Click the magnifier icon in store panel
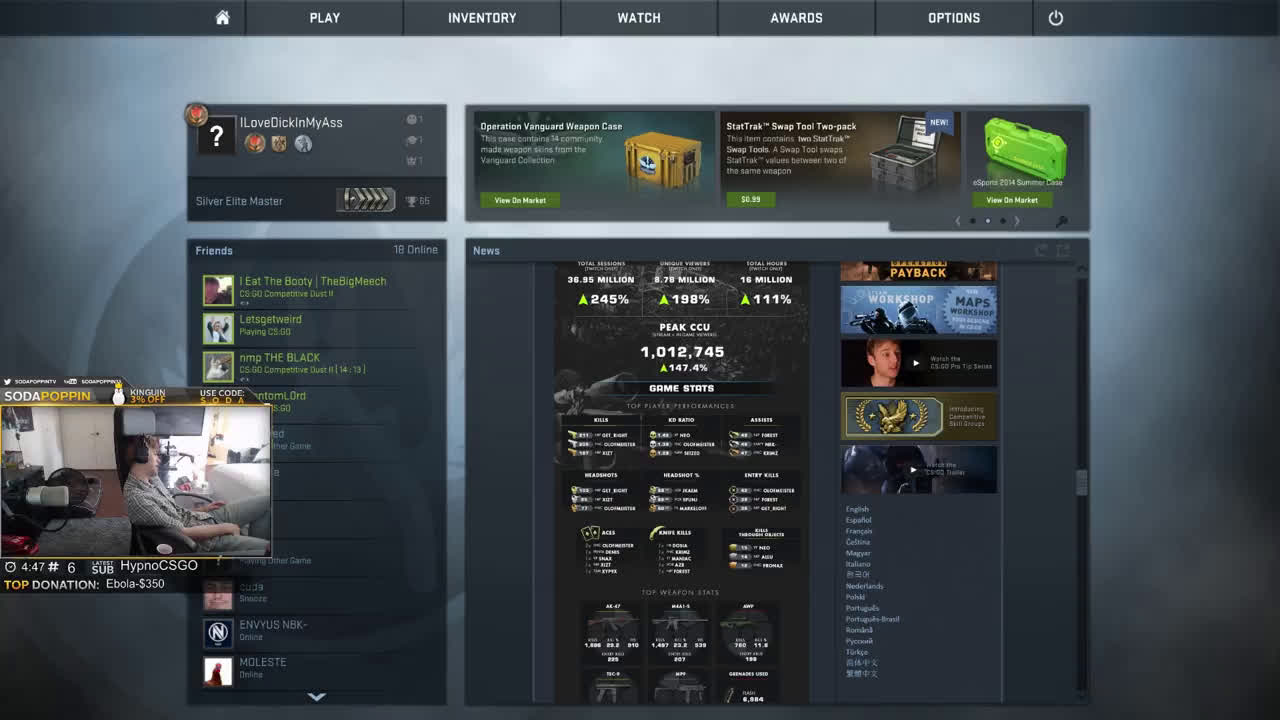1280x720 pixels. tap(1062, 221)
